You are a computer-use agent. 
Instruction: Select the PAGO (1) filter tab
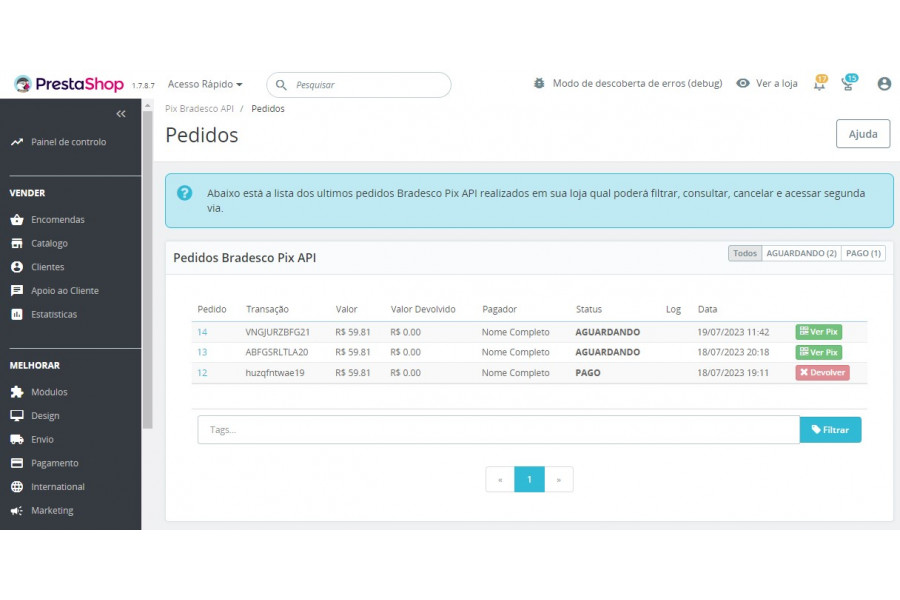(863, 253)
